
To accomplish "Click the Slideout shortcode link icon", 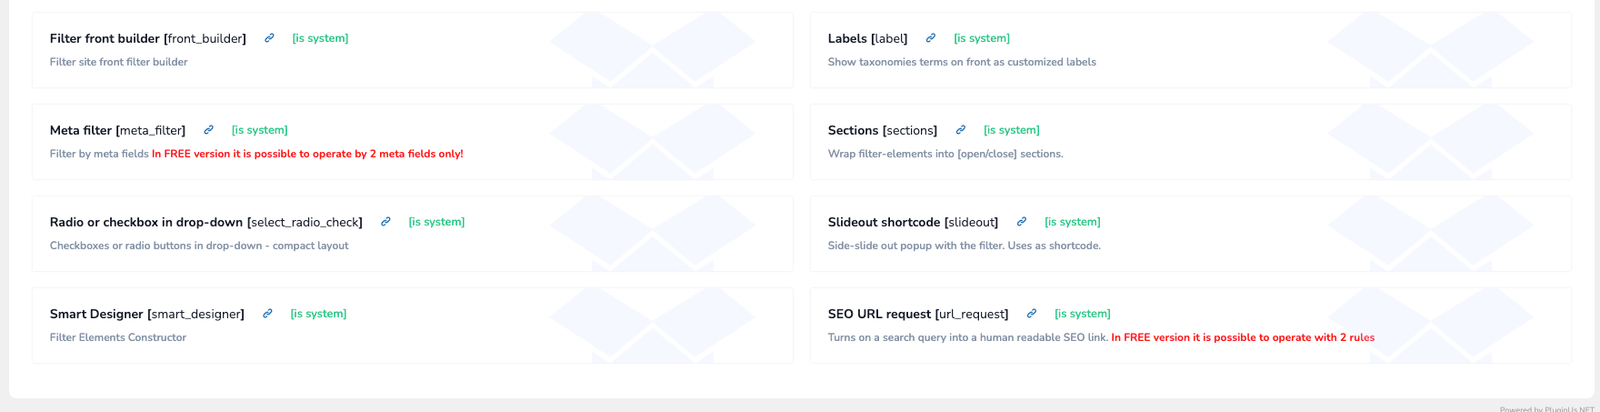I will pyautogui.click(x=1021, y=222).
